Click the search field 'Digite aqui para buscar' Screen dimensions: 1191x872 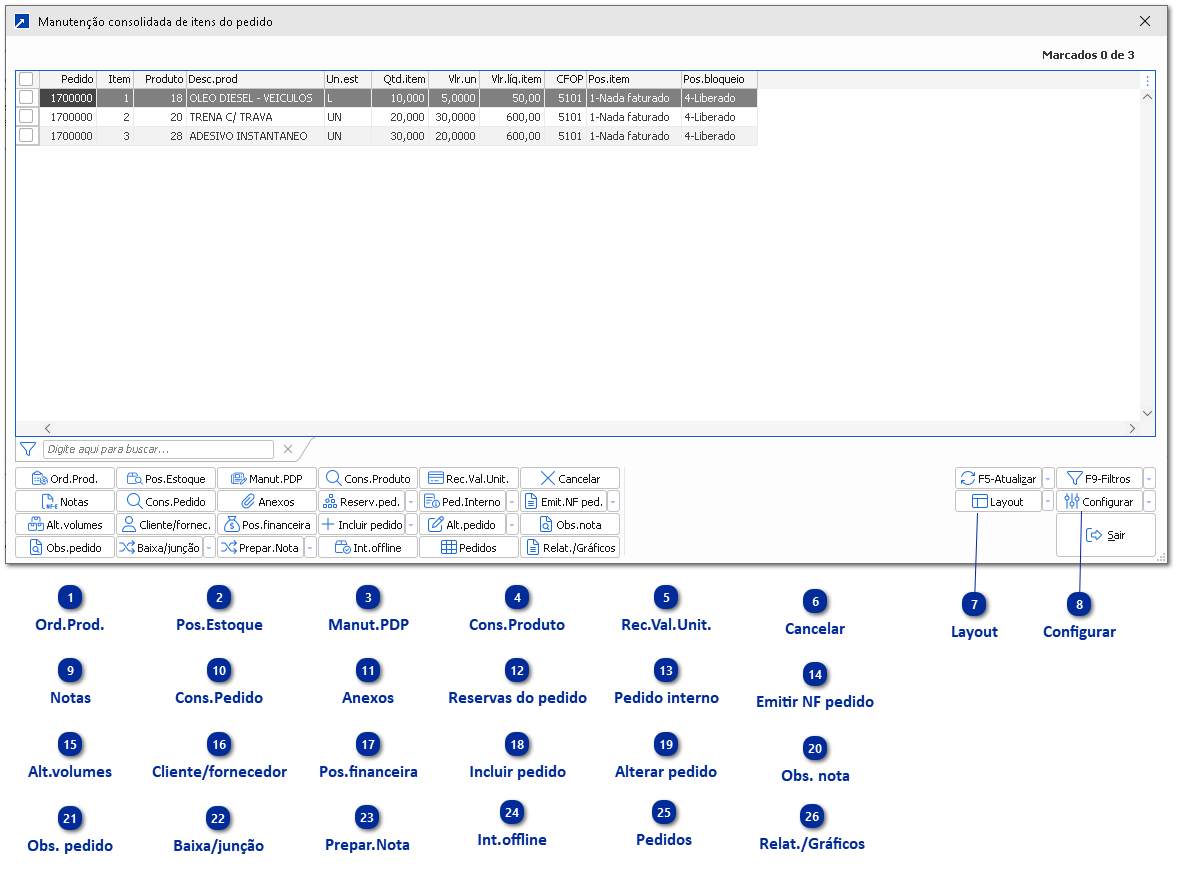tap(158, 450)
